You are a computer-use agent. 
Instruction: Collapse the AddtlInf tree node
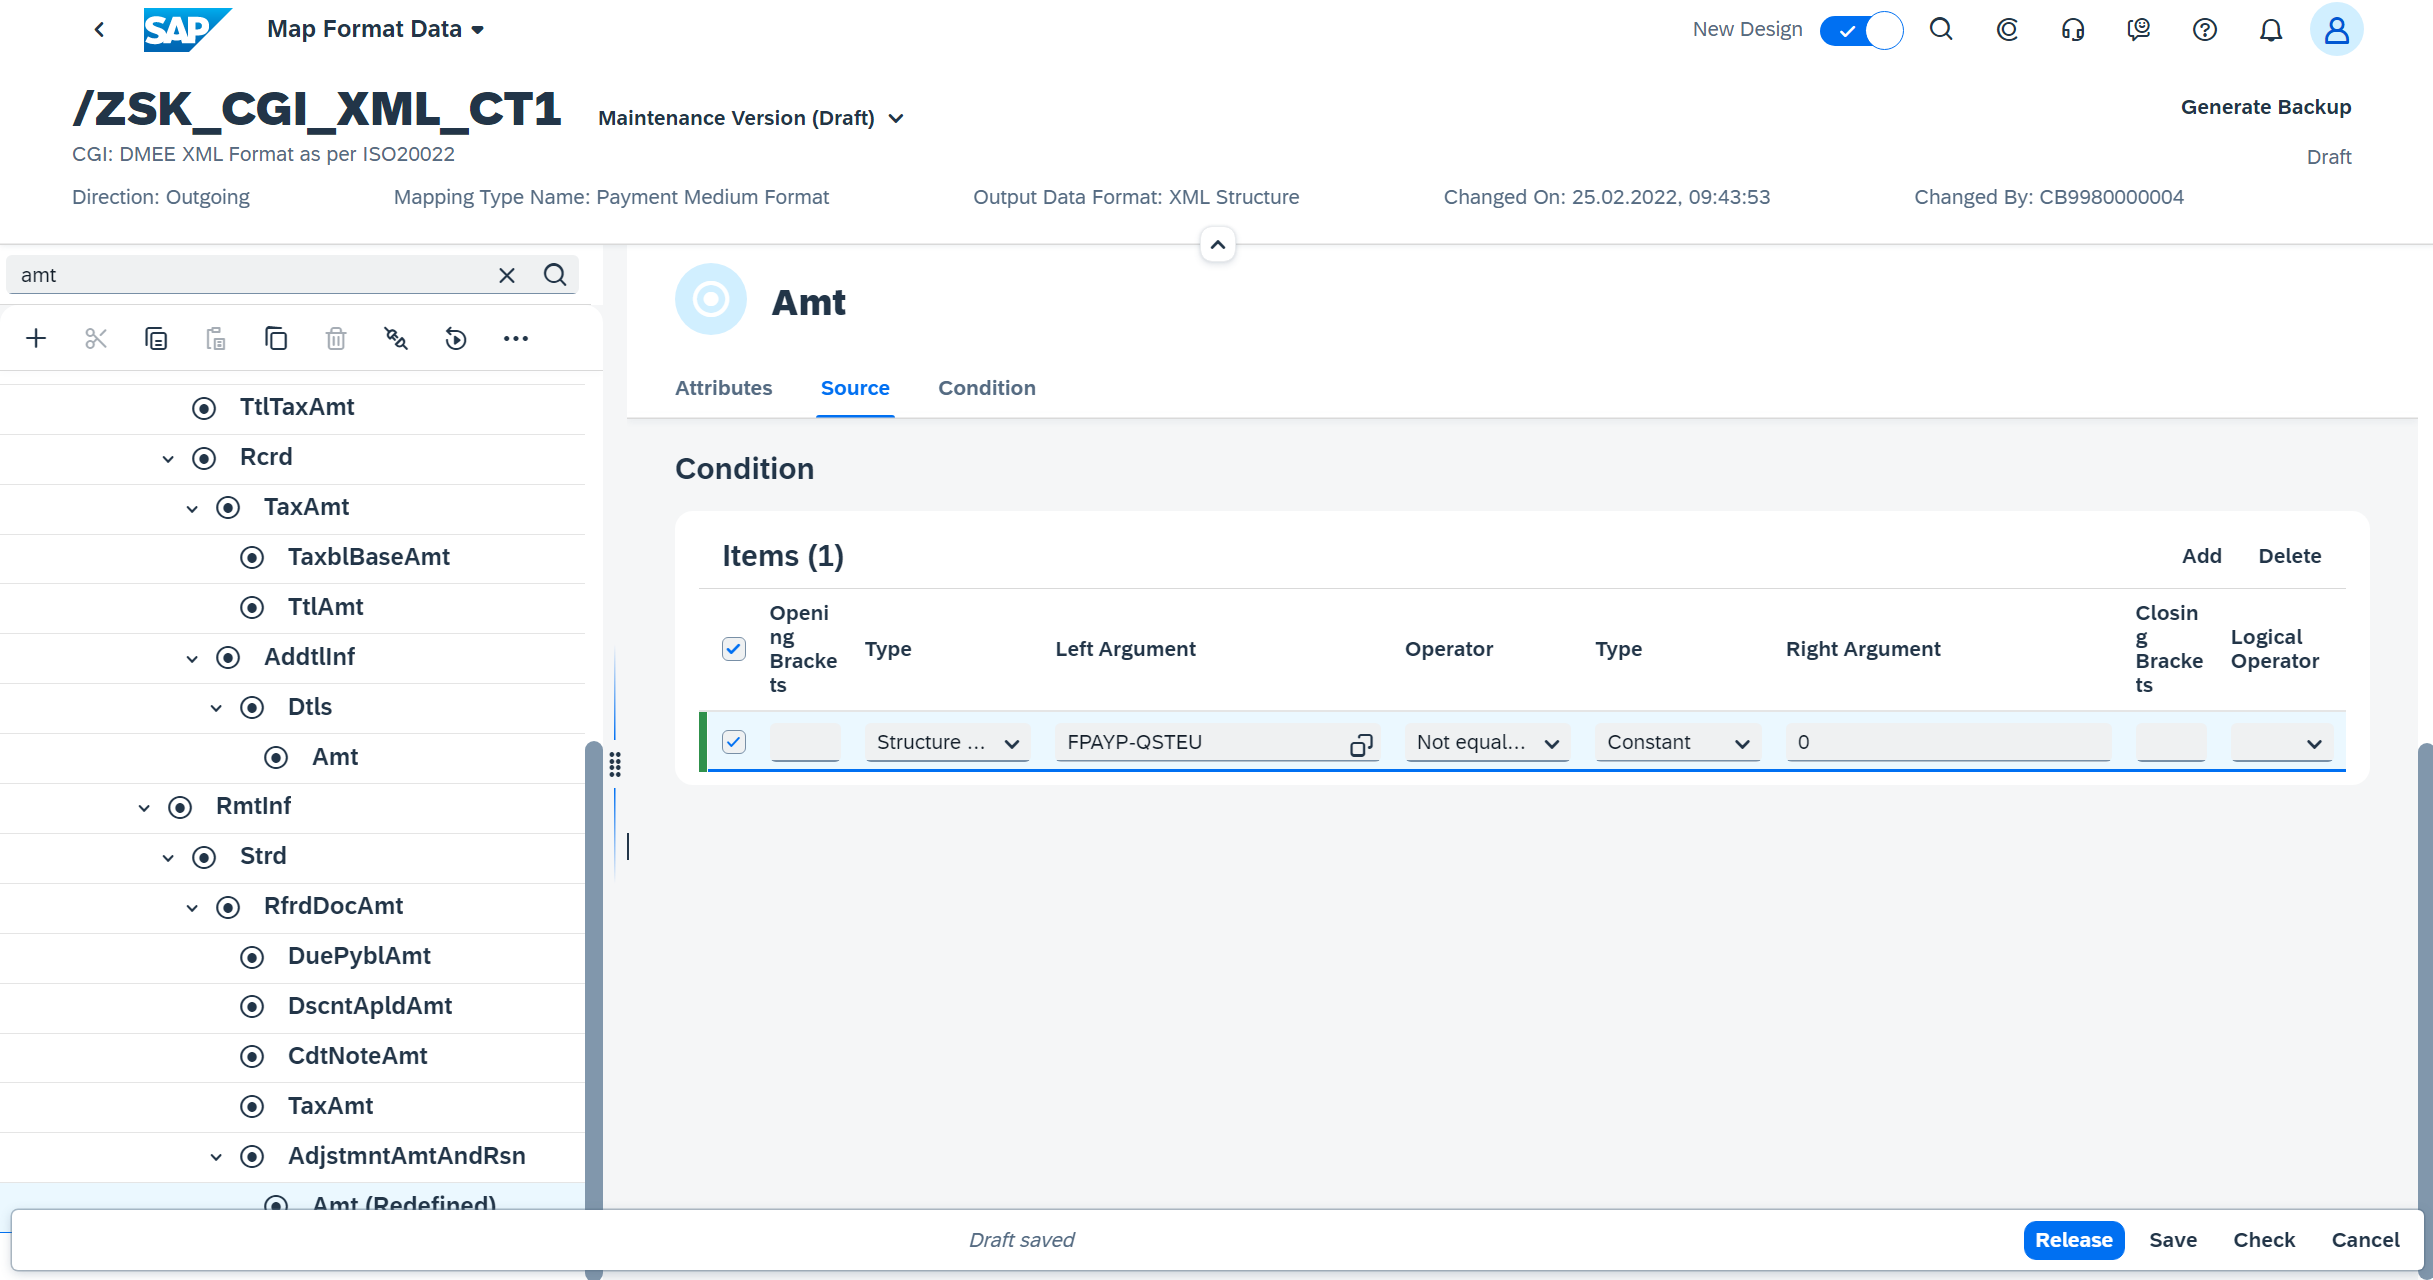pos(192,659)
